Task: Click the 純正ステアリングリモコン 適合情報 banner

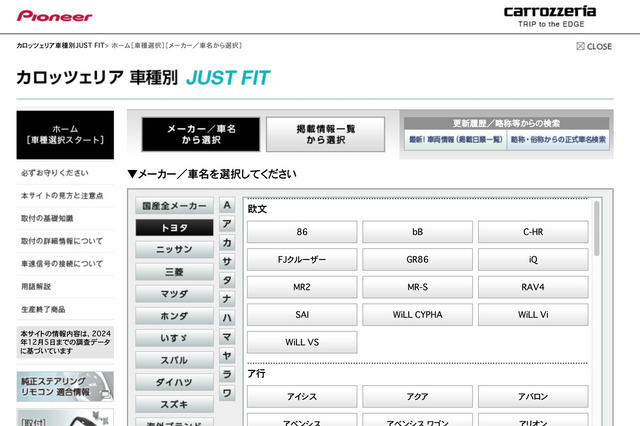Action: pyautogui.click(x=65, y=386)
